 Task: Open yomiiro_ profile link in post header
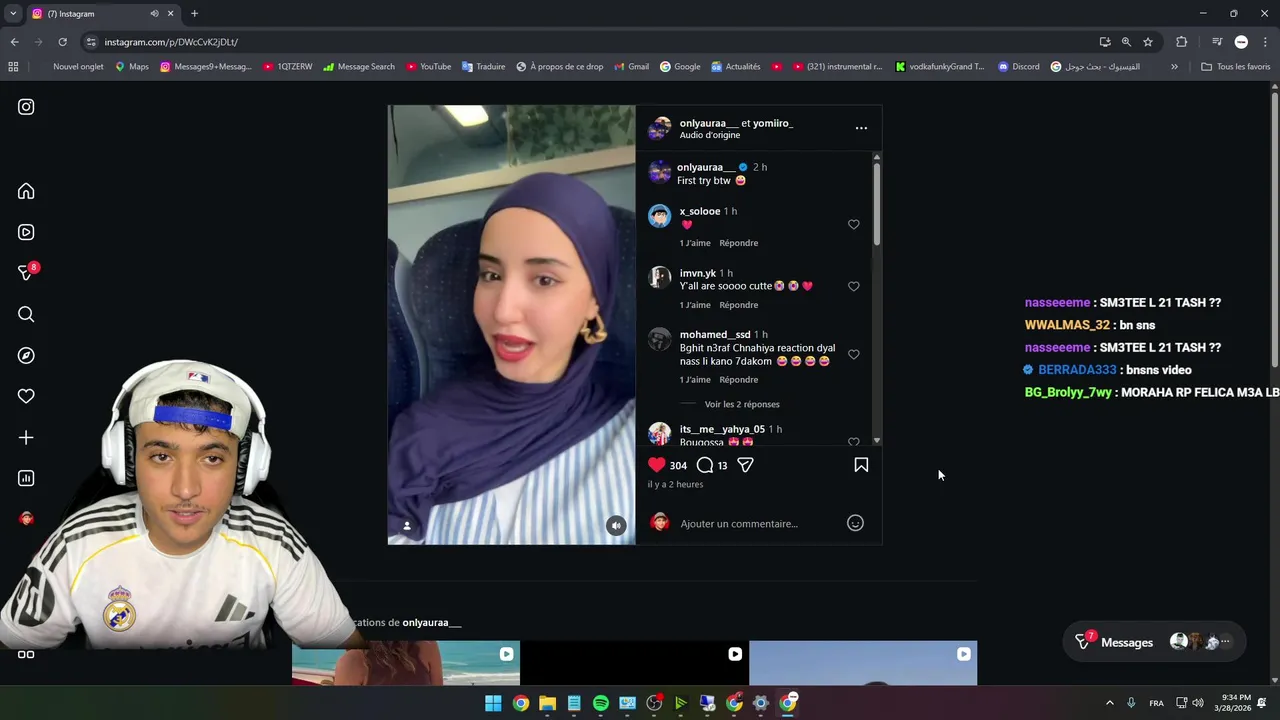(775, 123)
